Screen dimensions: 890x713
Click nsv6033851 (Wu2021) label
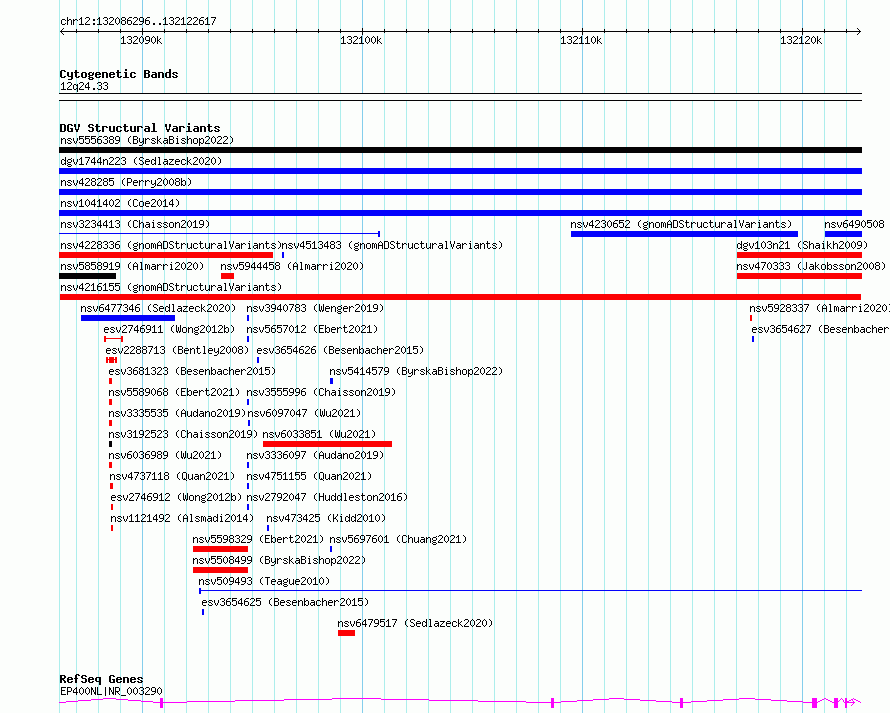point(319,434)
